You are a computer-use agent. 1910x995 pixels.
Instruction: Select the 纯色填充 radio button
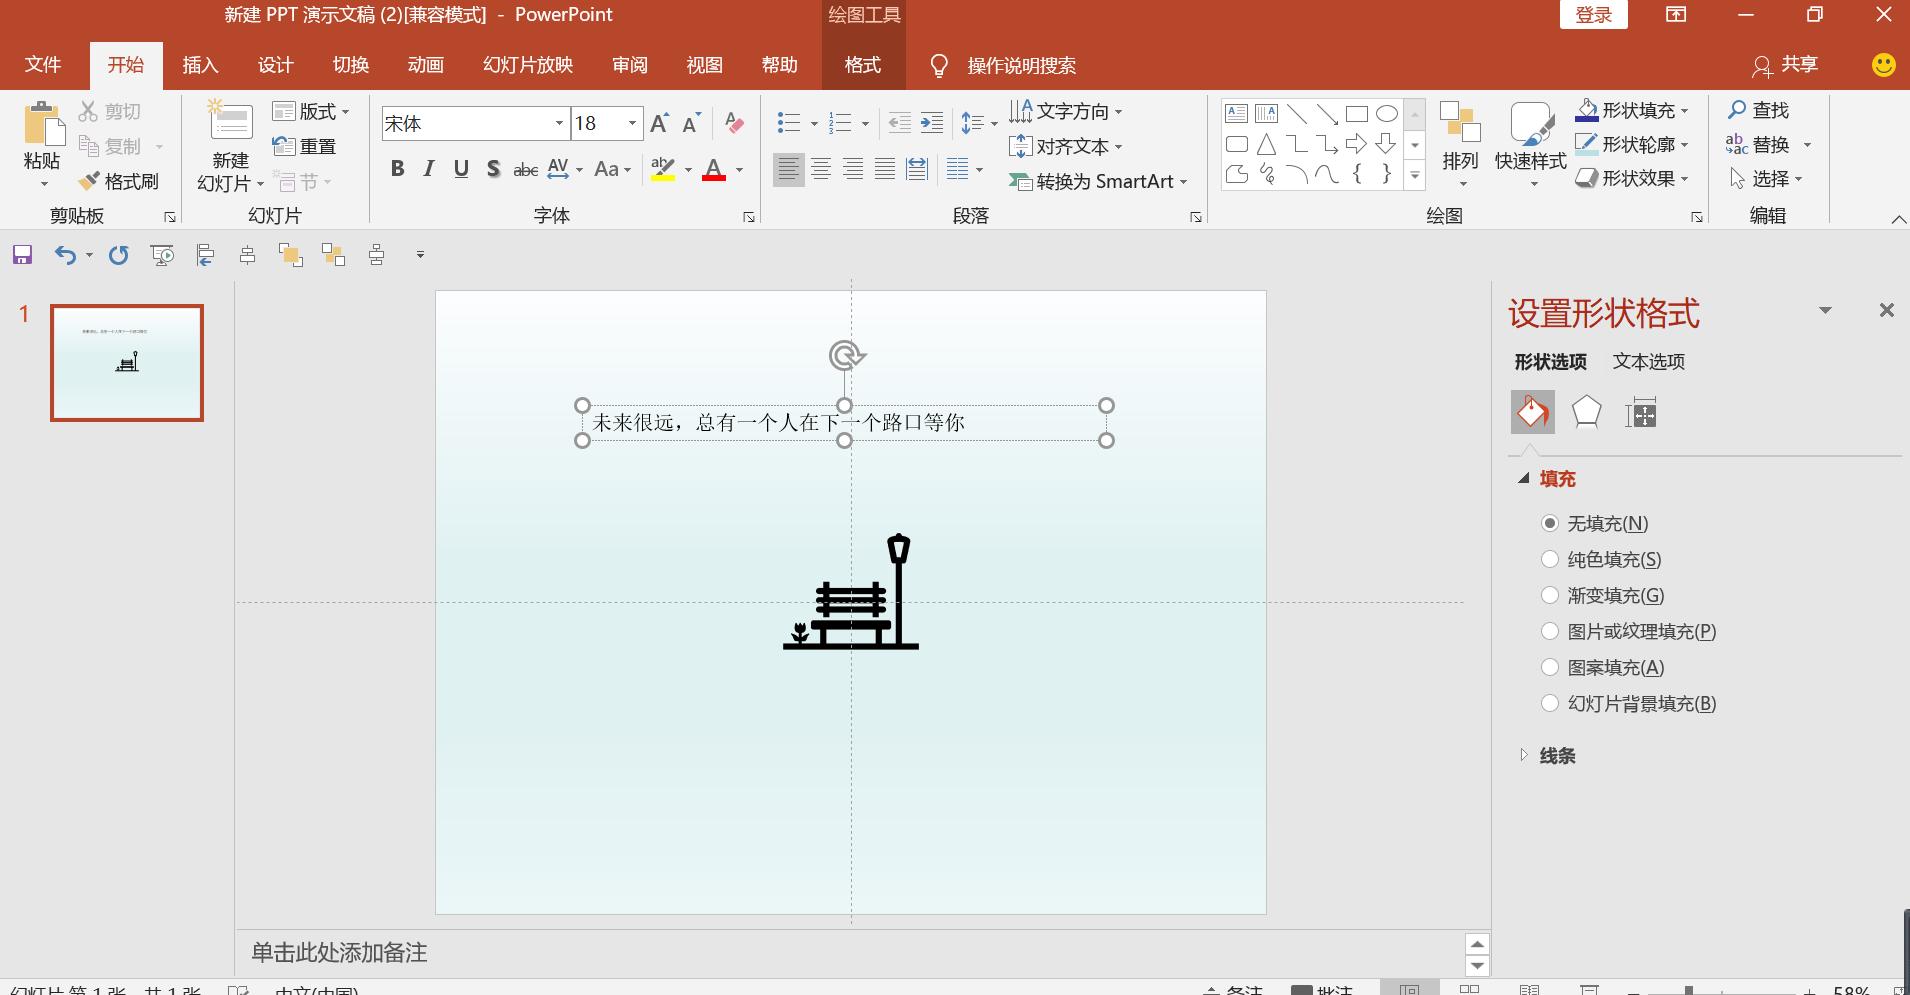[x=1551, y=559]
